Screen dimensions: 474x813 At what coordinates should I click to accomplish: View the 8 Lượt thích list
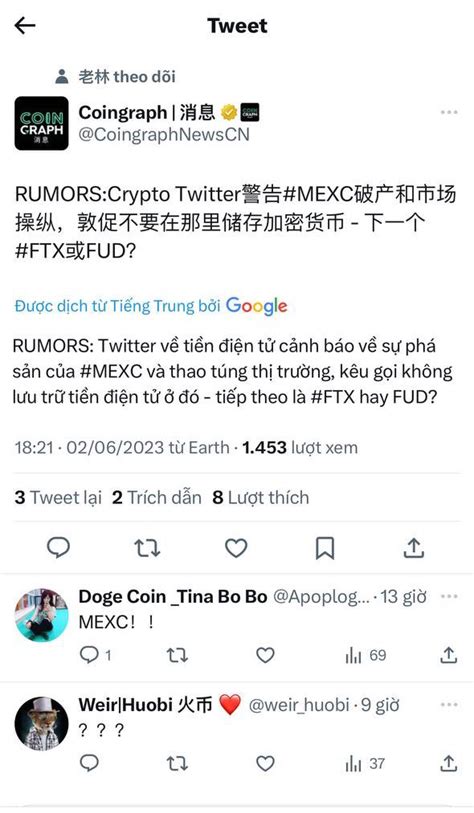point(261,498)
